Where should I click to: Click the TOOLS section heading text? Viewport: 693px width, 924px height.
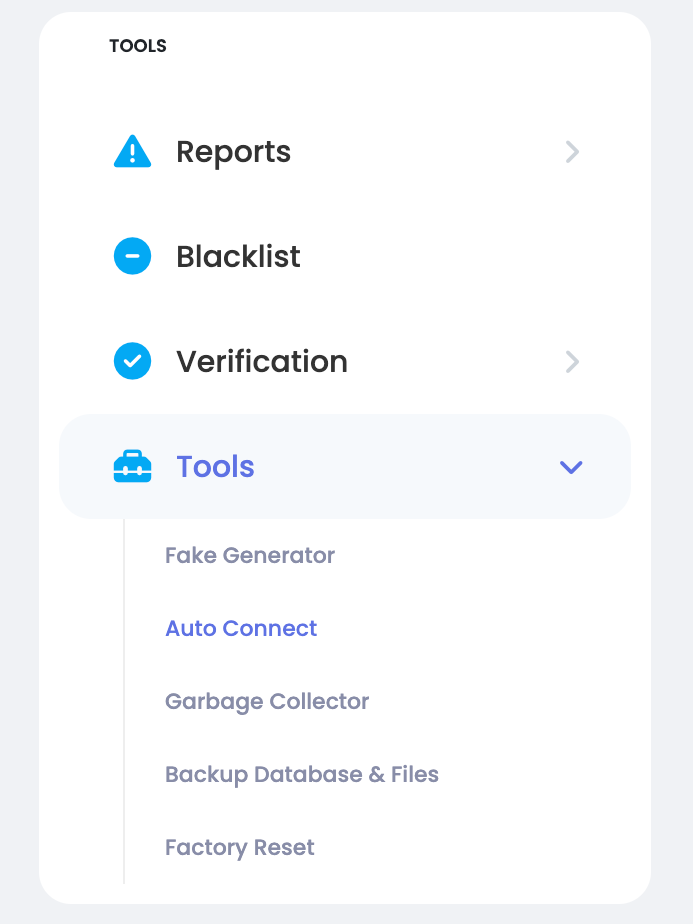click(x=138, y=46)
